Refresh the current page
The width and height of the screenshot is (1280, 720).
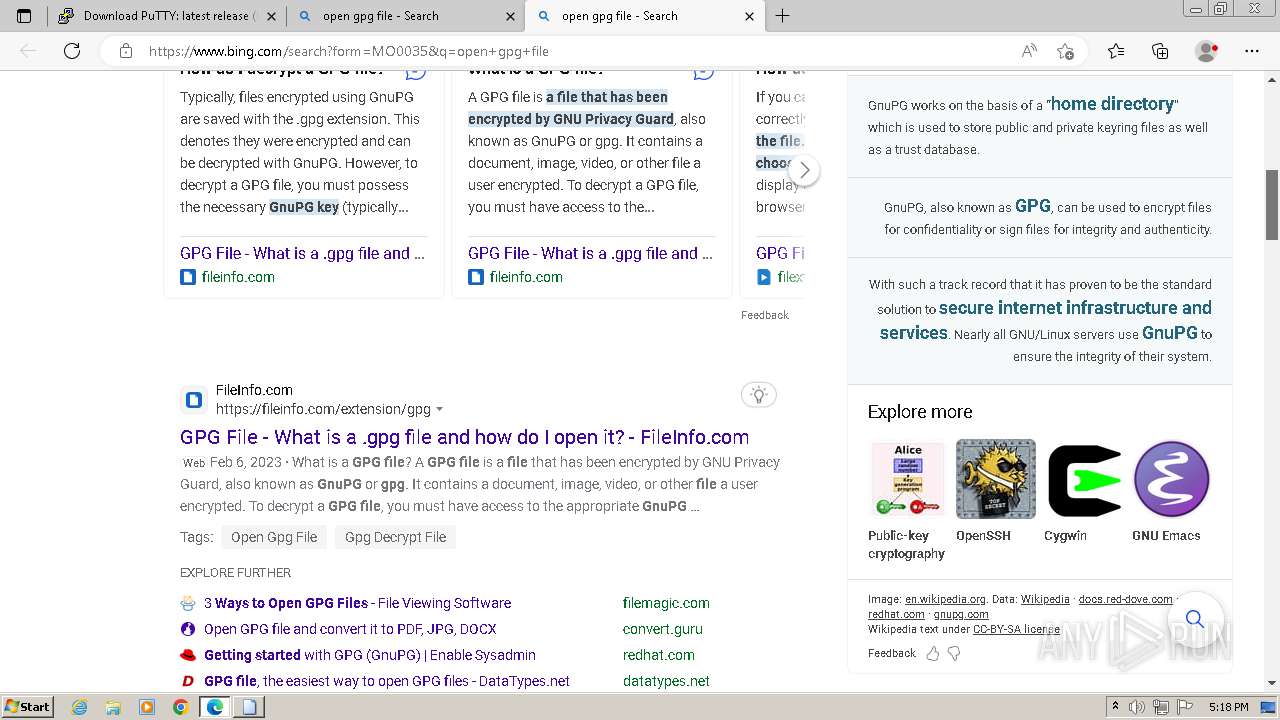(x=72, y=51)
